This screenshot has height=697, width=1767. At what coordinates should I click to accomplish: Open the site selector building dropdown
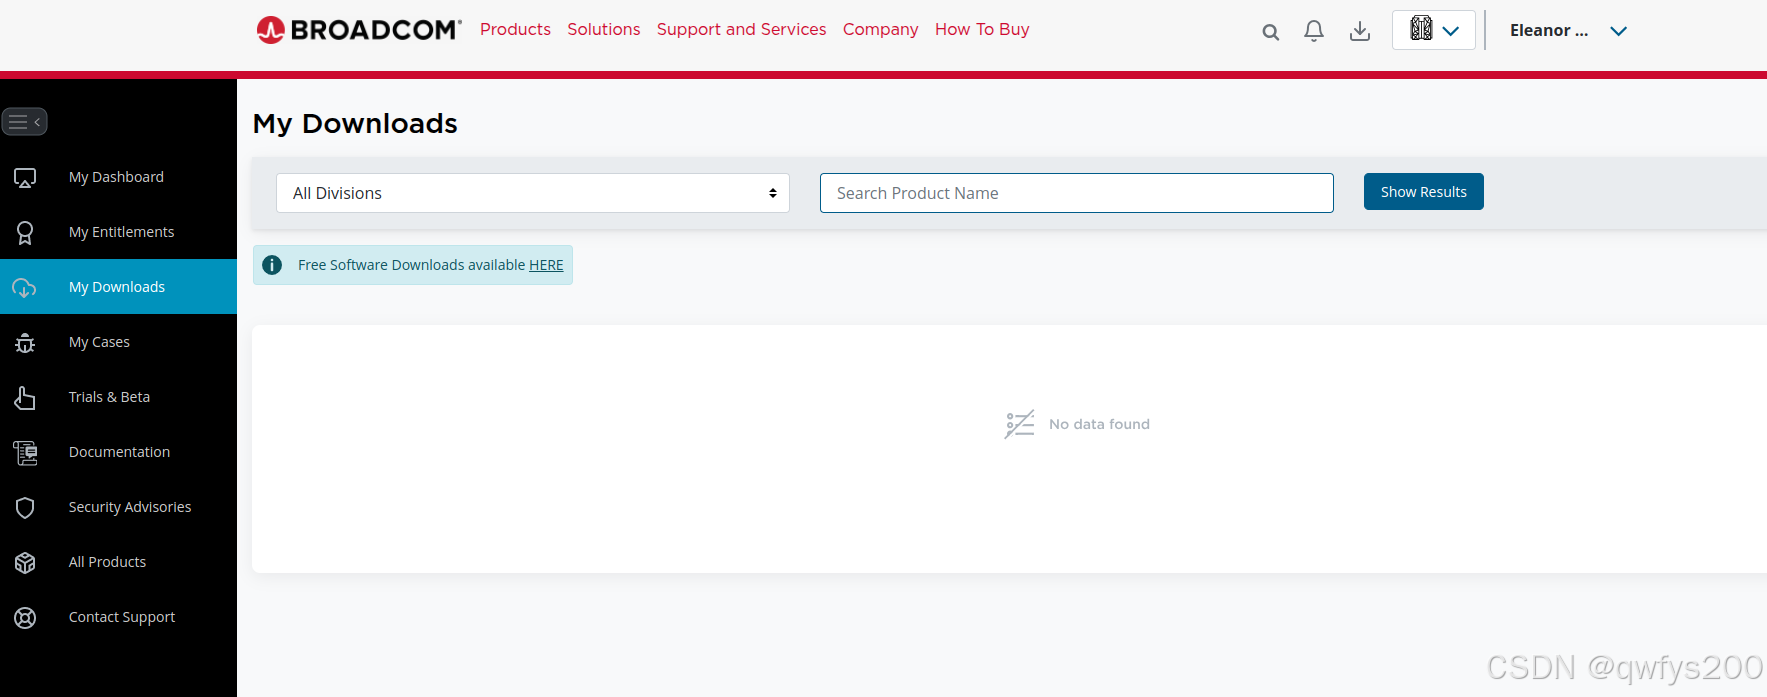tap(1433, 30)
